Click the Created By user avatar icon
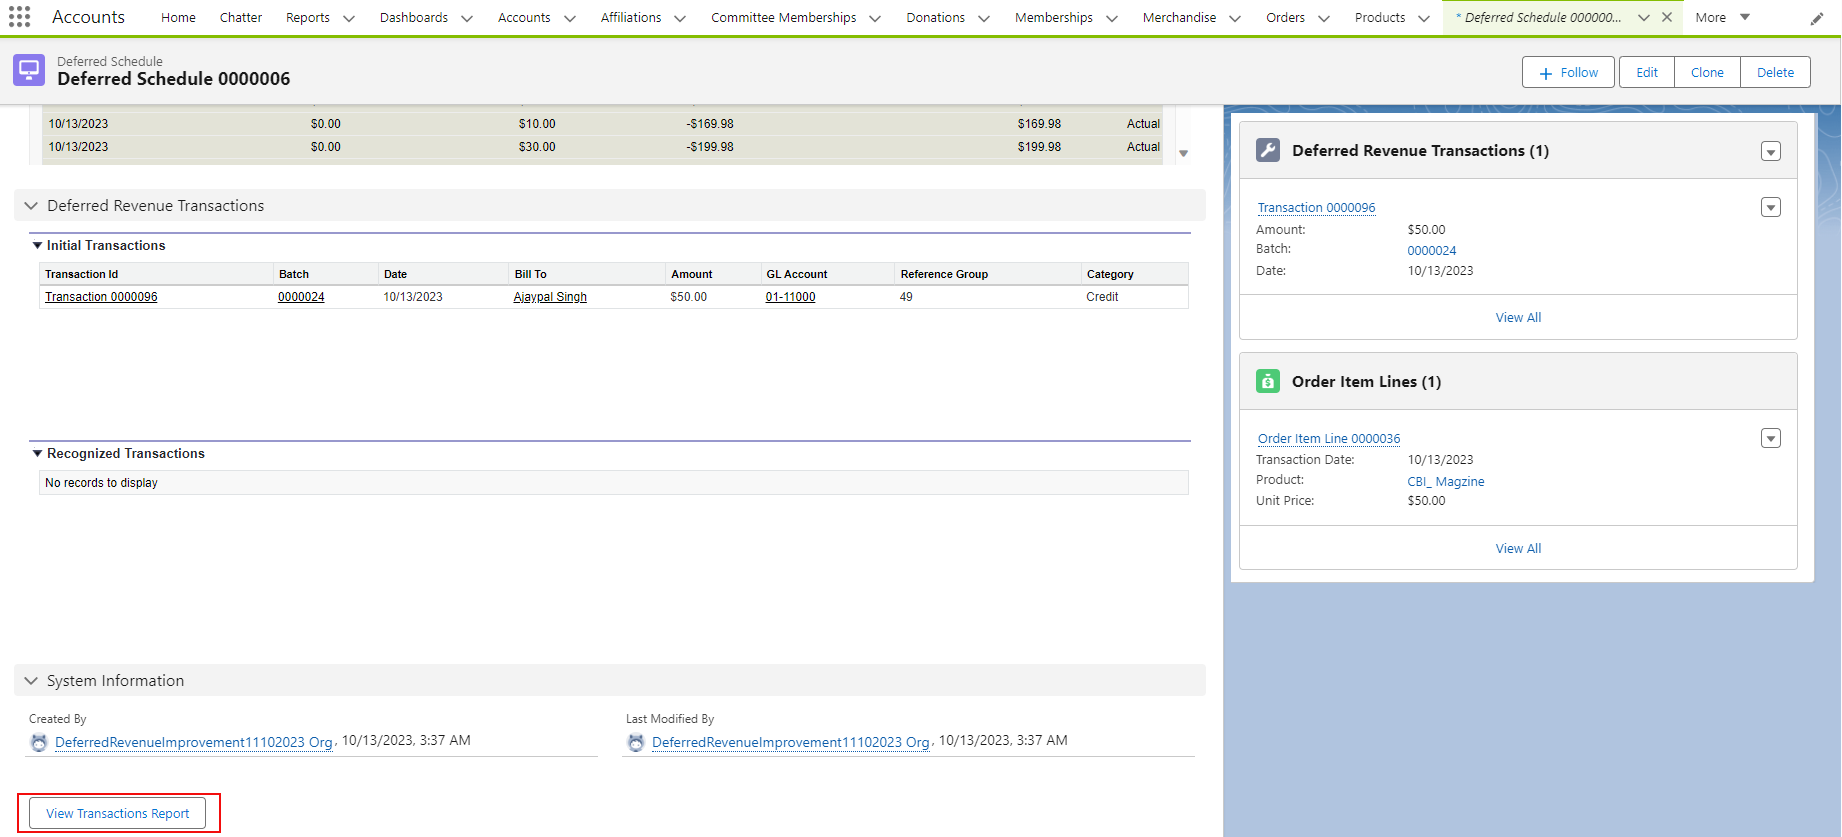Screen dimensions: 1842x837 click(39, 742)
